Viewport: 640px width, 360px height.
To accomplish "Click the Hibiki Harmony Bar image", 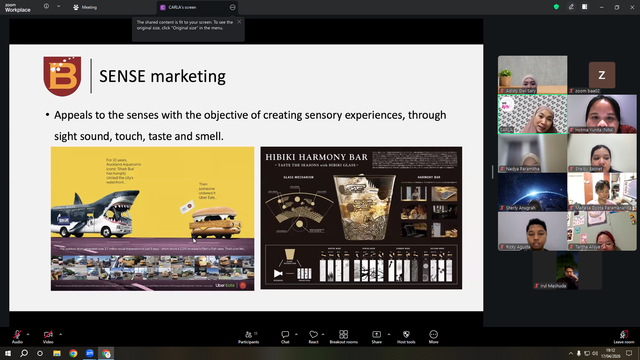I will point(361,218).
